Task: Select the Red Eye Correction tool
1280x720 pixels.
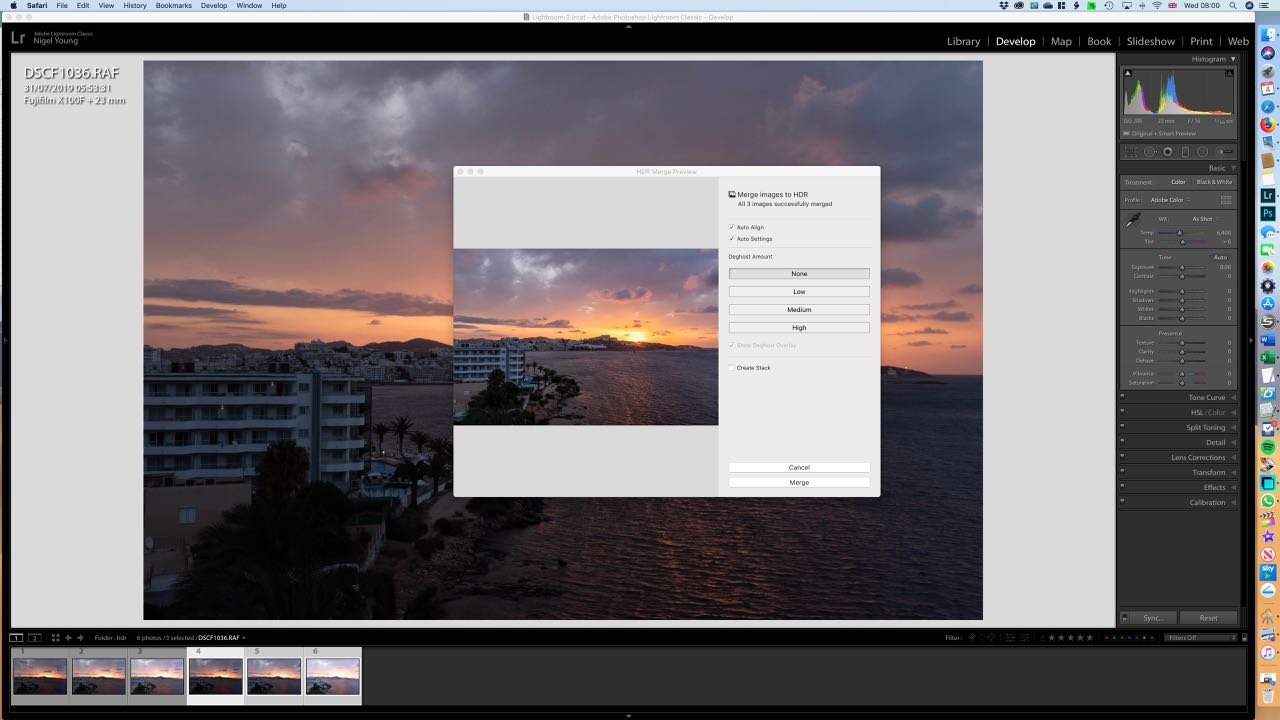Action: pyautogui.click(x=1168, y=150)
